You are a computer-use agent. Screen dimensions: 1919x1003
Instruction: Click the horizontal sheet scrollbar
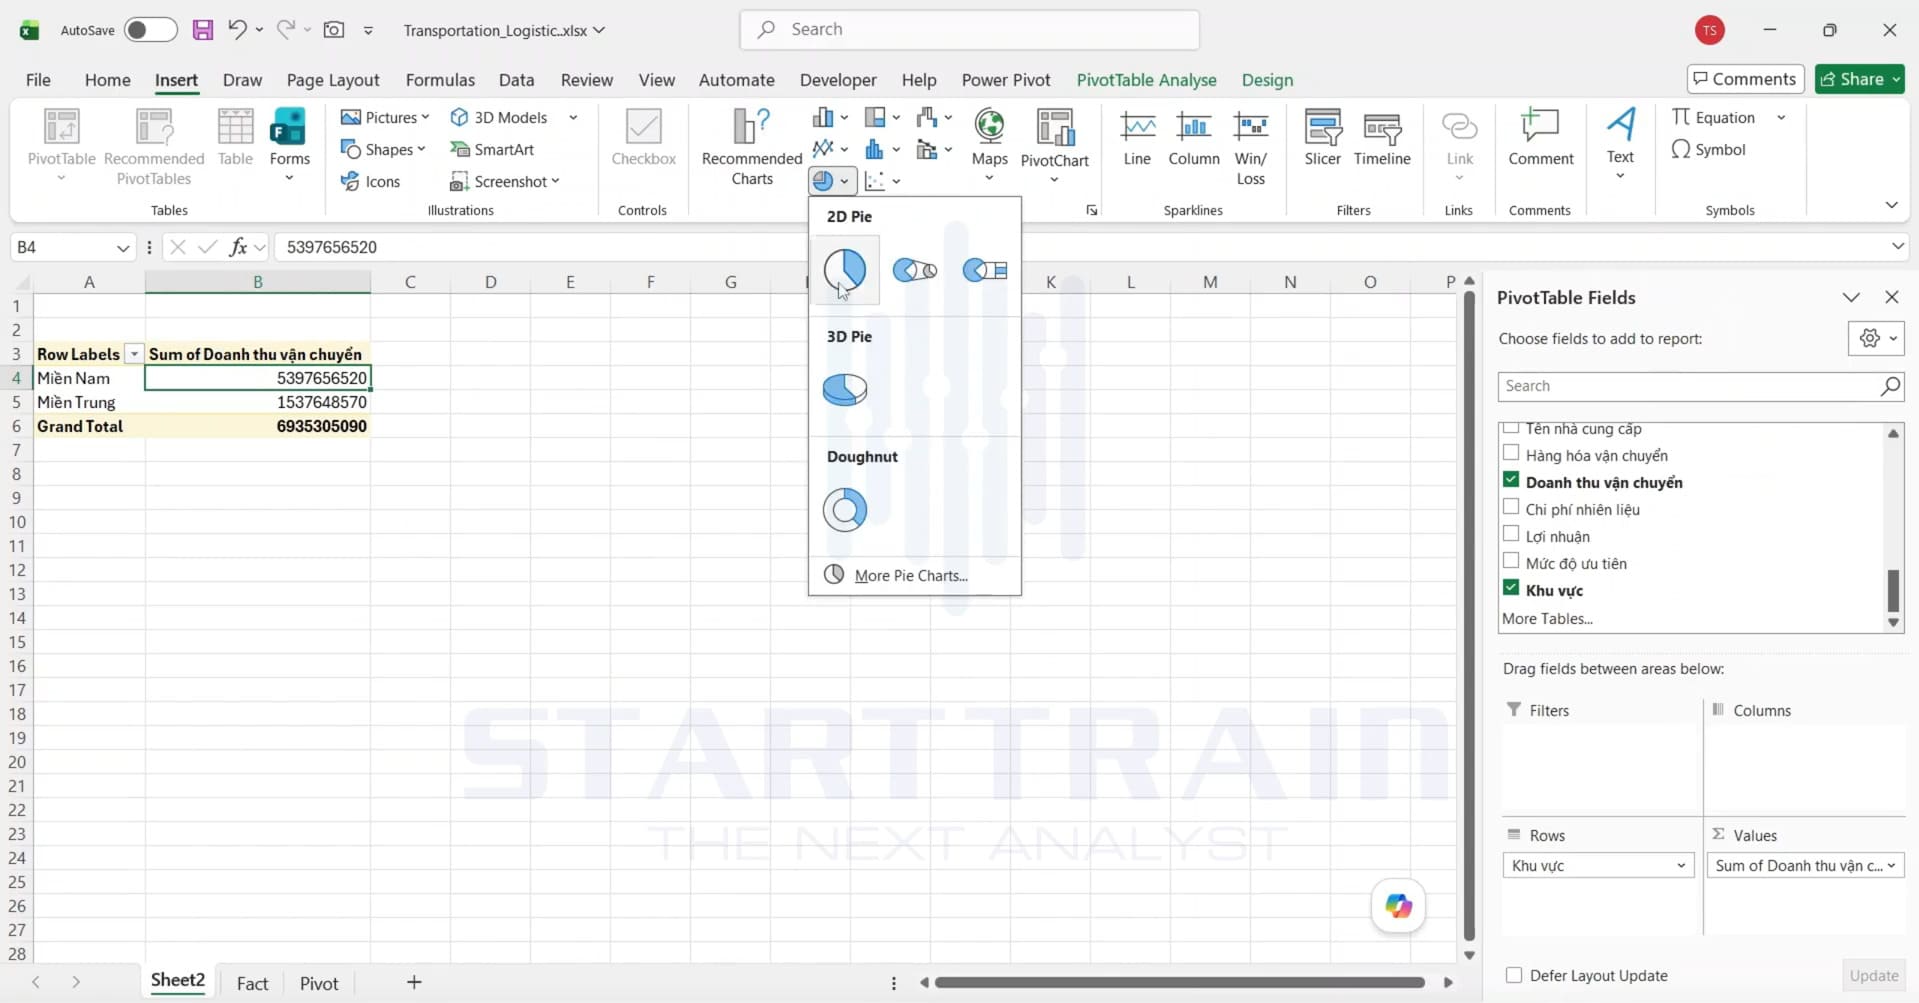(x=1180, y=982)
